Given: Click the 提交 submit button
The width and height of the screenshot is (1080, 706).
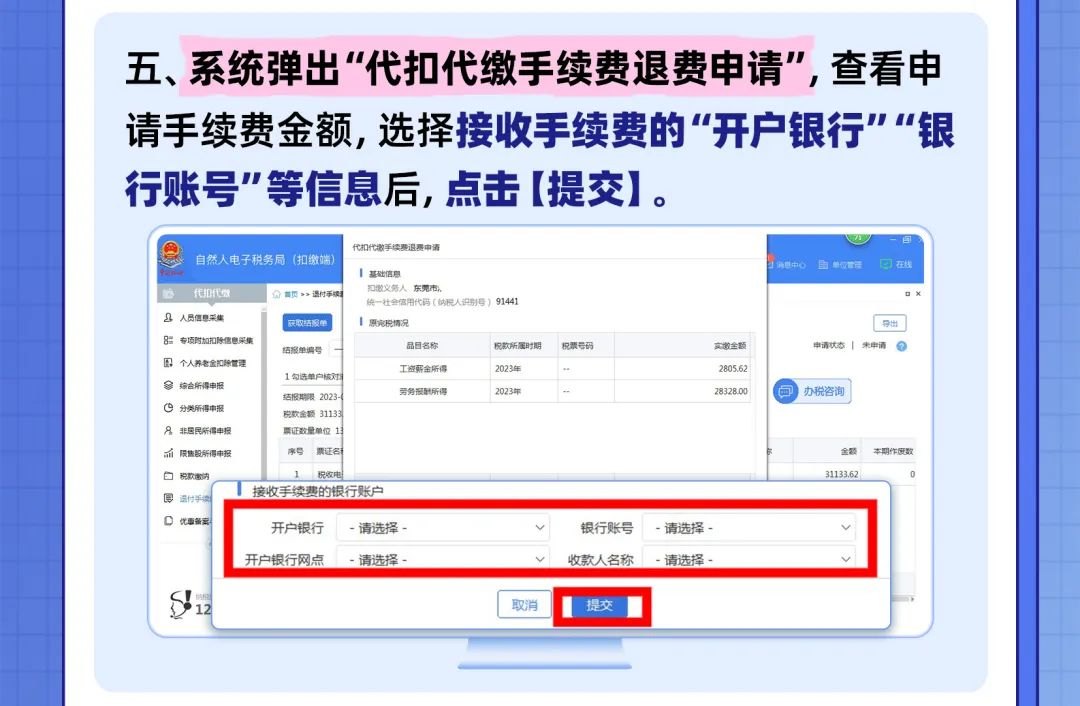Looking at the screenshot, I should pos(600,605).
